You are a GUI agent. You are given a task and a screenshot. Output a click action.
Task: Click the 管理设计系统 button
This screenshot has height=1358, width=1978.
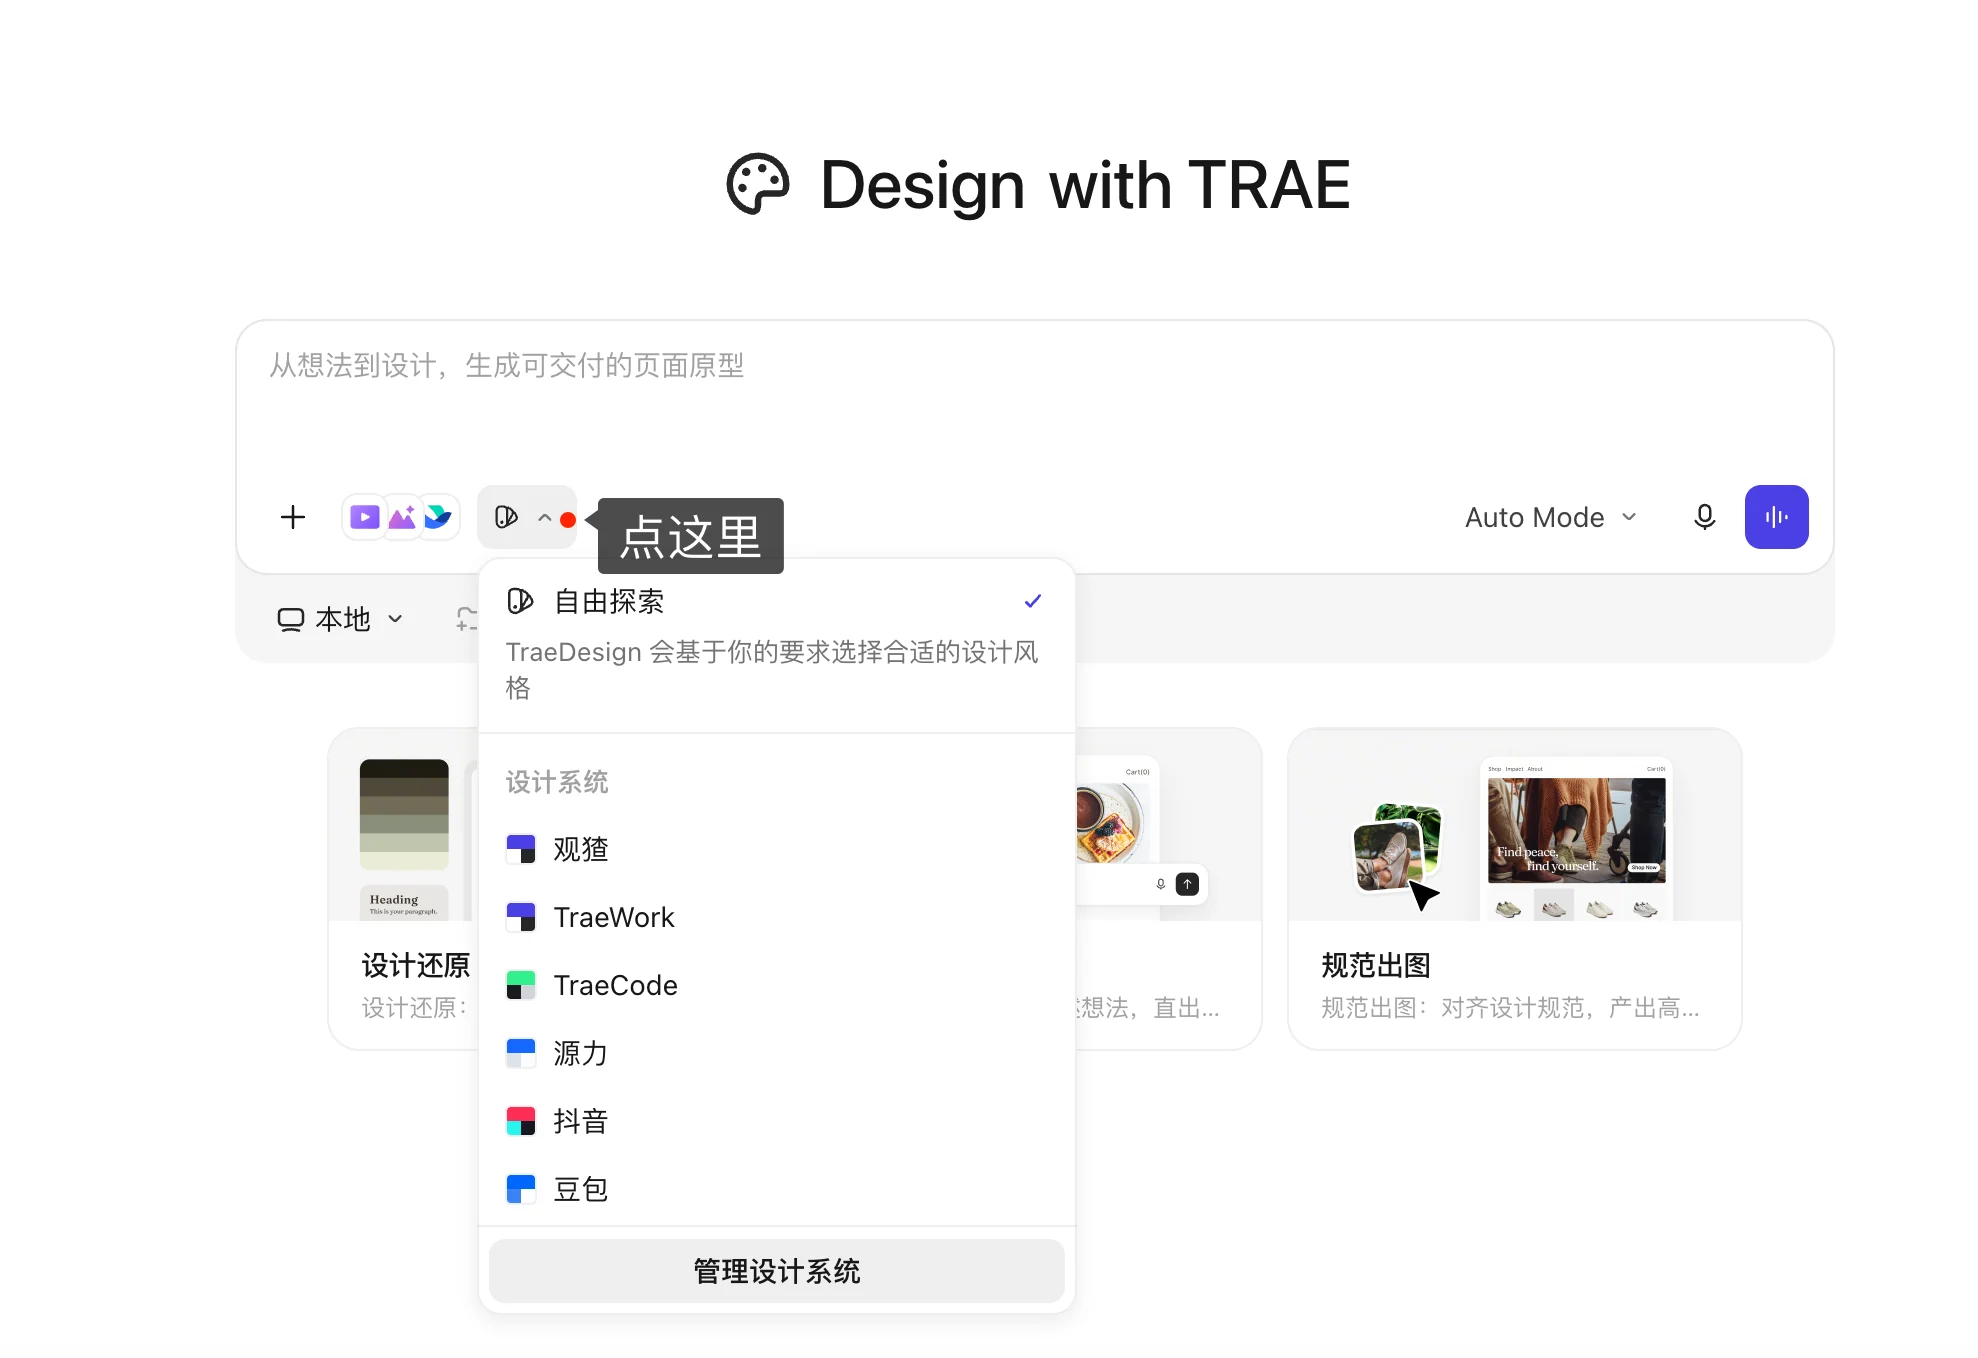777,1271
